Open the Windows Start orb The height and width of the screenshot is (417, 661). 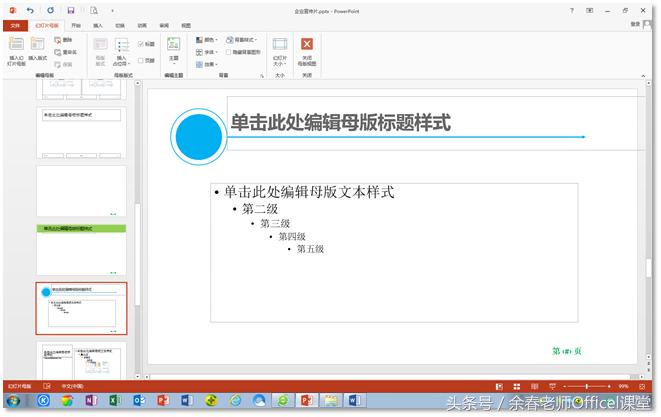point(13,401)
